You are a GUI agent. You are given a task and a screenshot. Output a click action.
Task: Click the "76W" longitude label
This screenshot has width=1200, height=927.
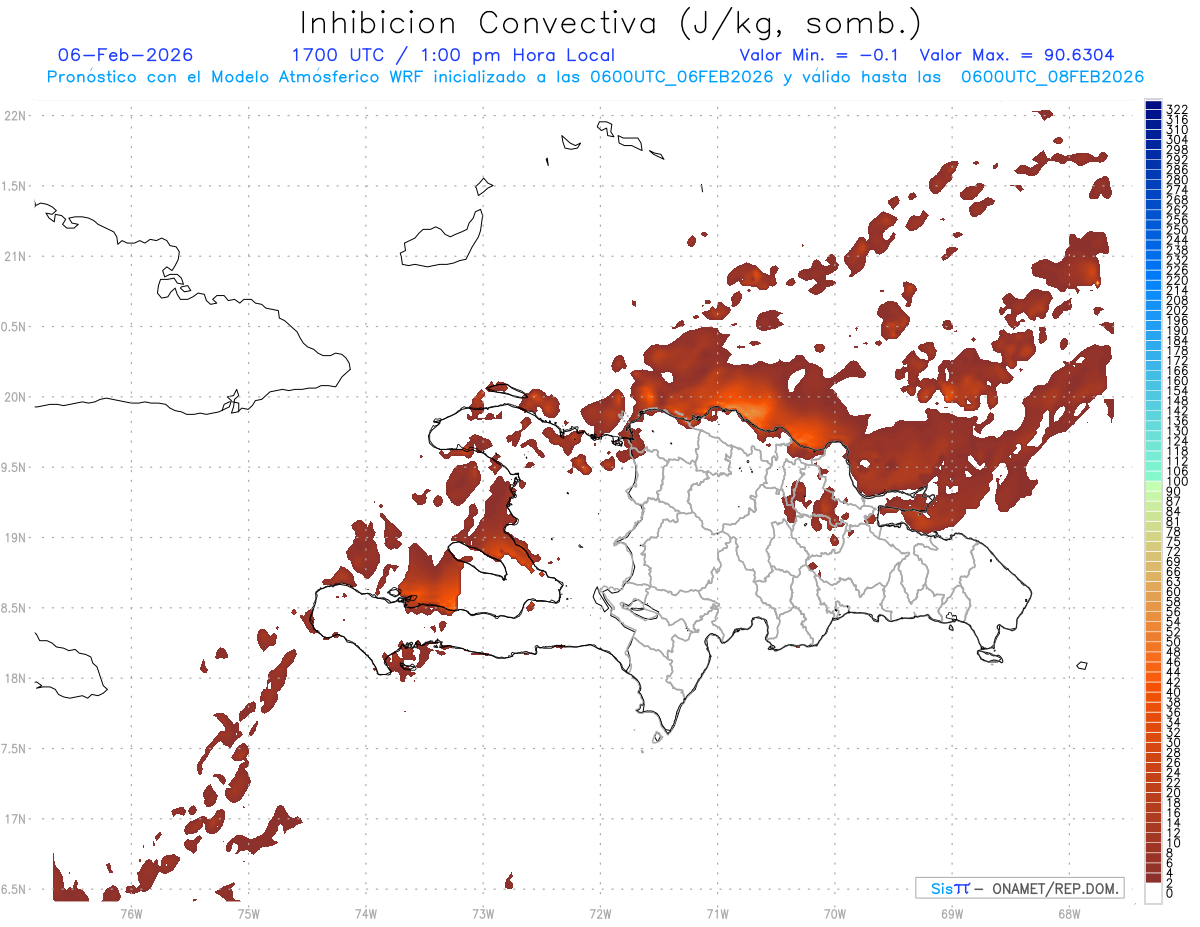[131, 913]
